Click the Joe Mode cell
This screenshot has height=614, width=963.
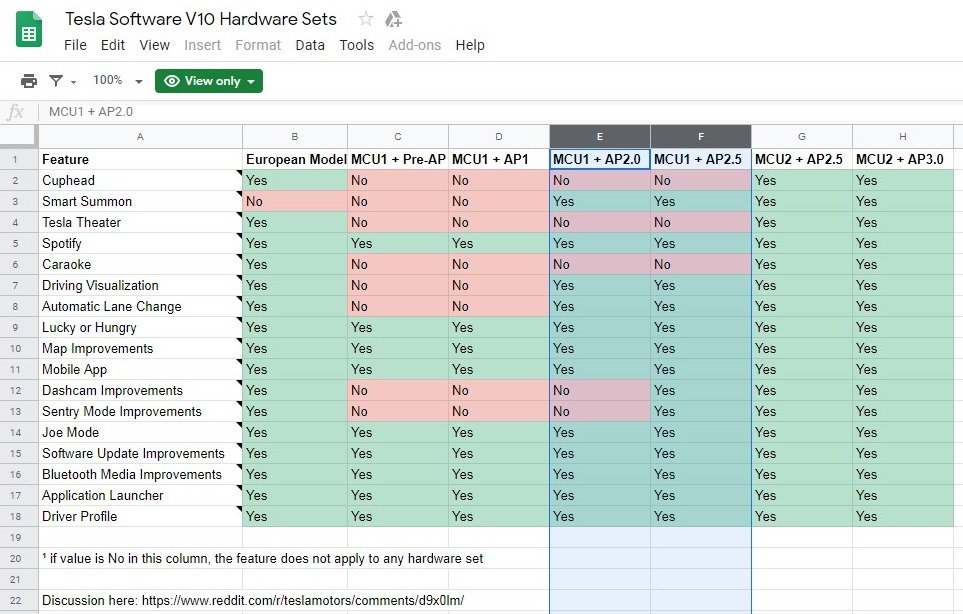(140, 432)
